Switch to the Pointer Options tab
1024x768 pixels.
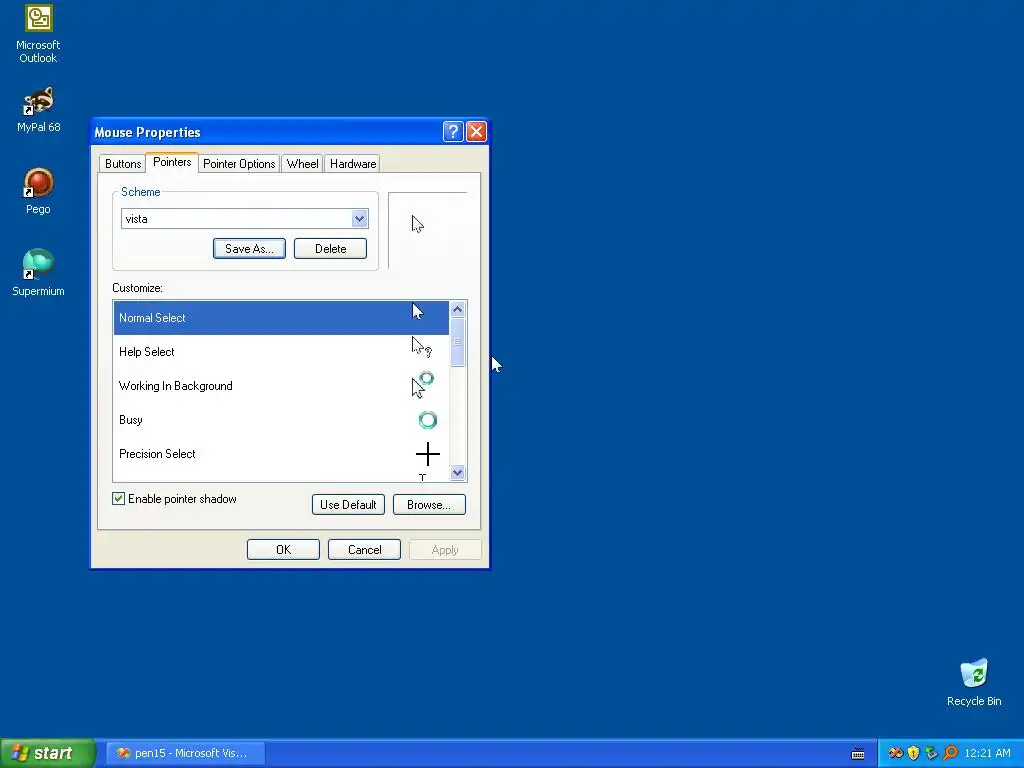[239, 164]
